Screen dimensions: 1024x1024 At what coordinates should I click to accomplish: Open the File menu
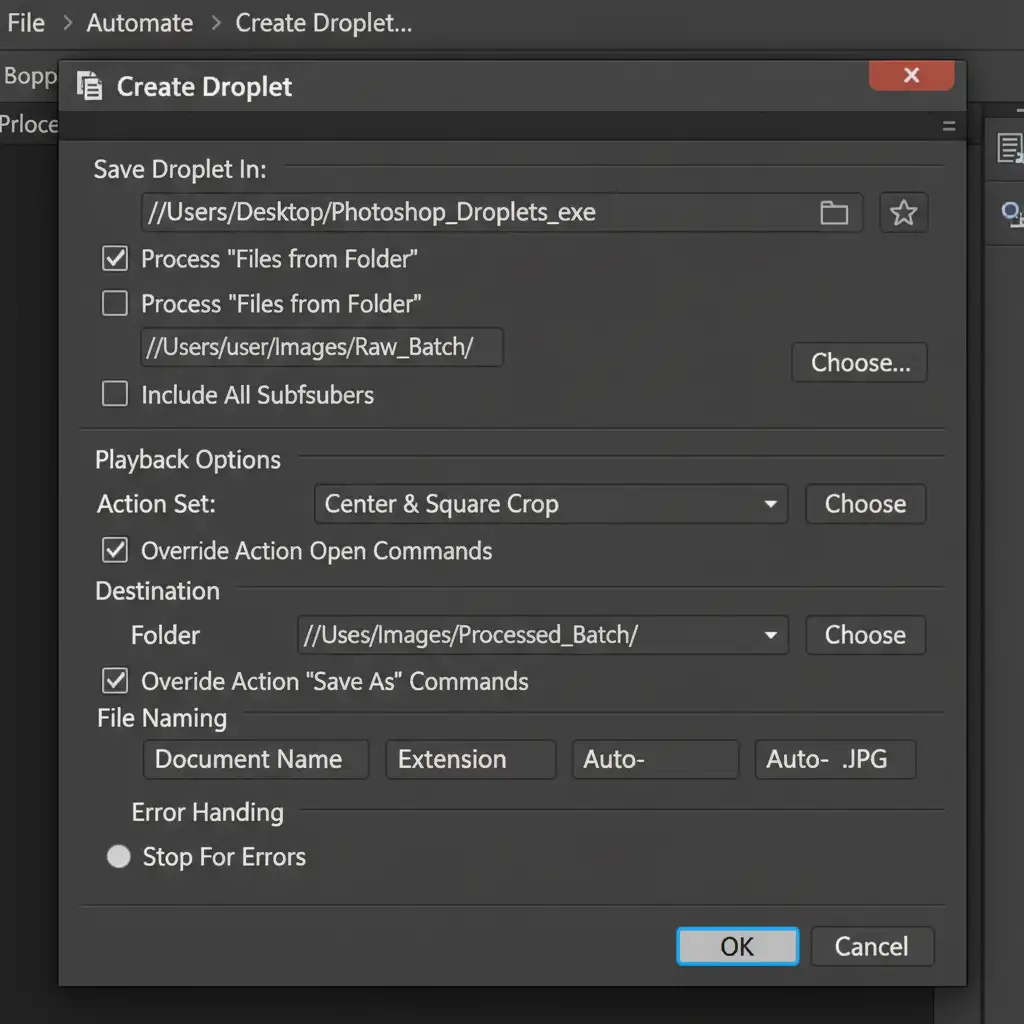[26, 23]
